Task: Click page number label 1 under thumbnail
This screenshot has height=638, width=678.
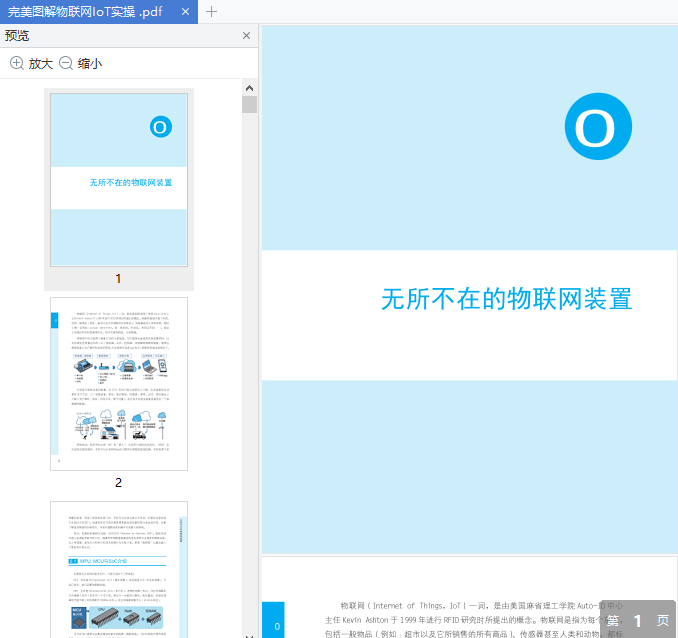Action: (x=118, y=279)
